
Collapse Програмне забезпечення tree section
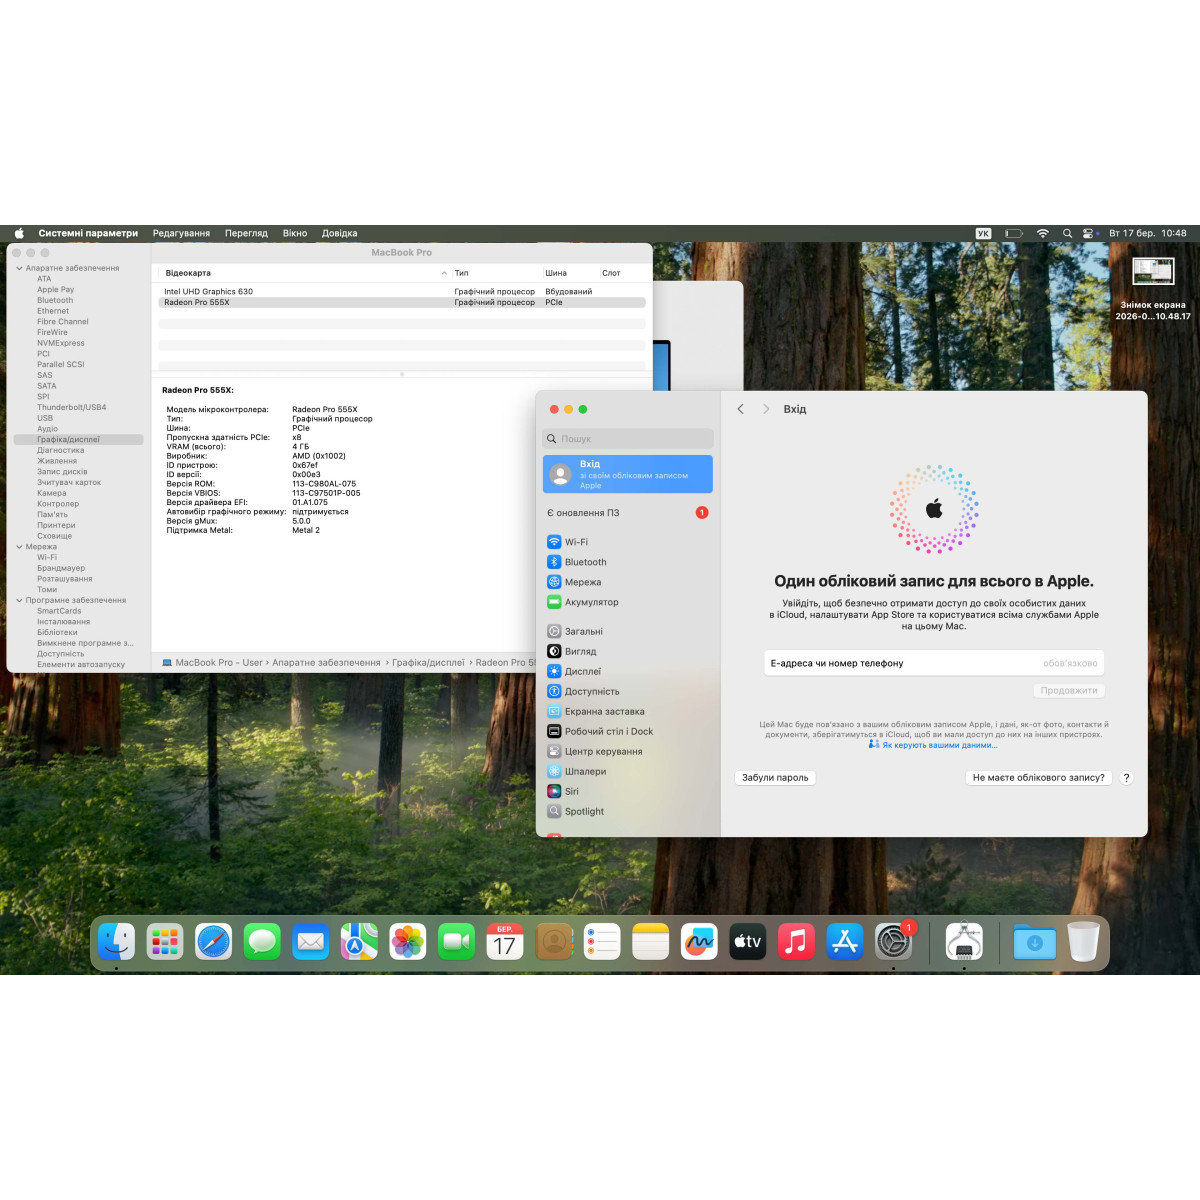pyautogui.click(x=19, y=600)
